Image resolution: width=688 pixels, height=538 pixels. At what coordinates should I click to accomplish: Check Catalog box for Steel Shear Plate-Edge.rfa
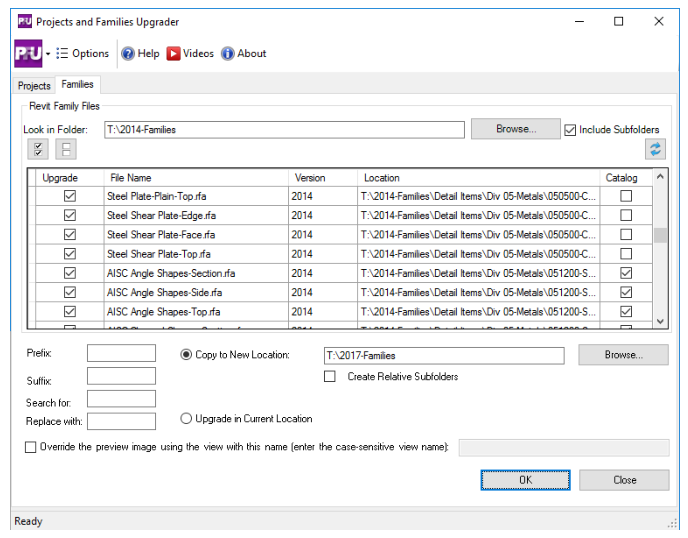[626, 215]
